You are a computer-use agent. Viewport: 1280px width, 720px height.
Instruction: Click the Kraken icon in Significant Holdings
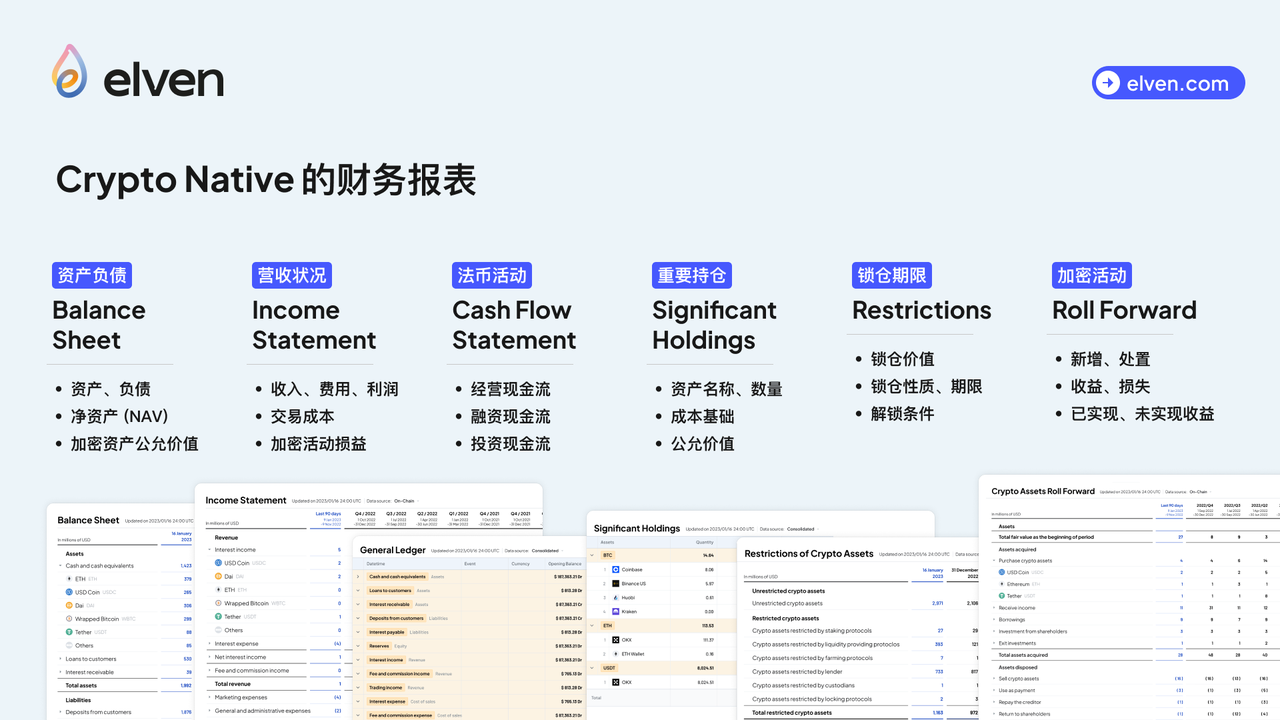pyautogui.click(x=615, y=611)
